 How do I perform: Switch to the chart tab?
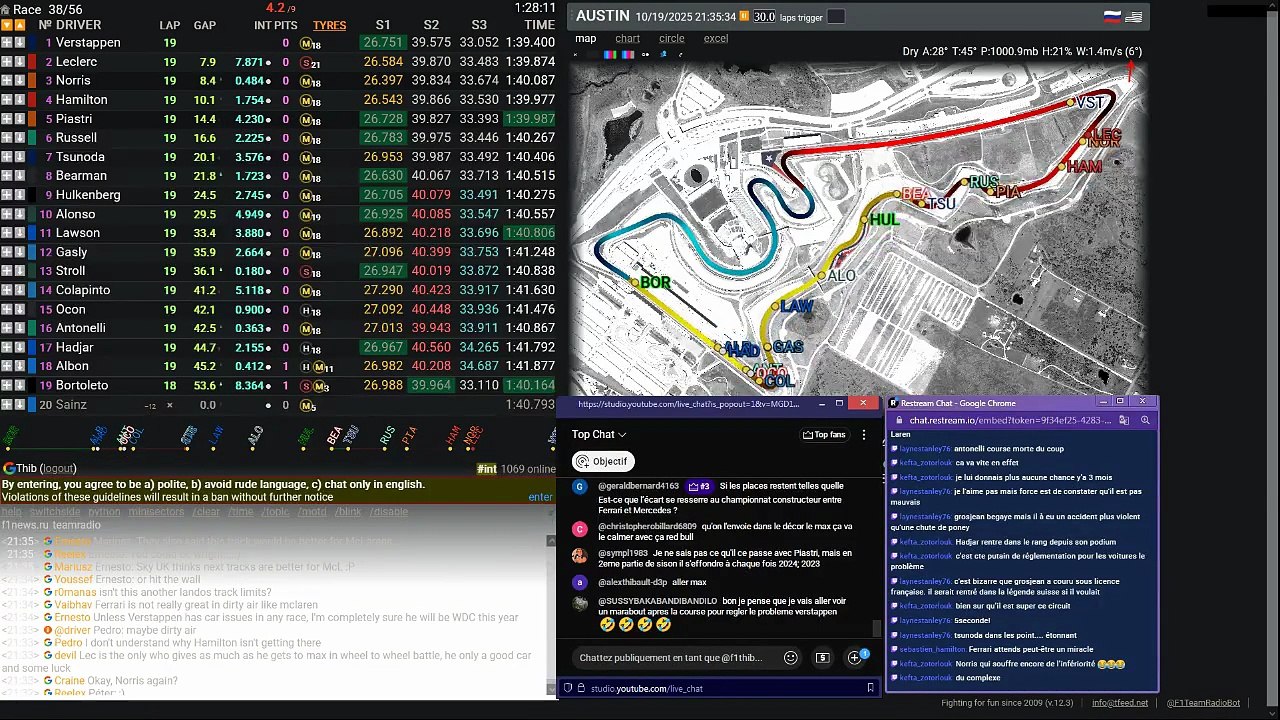pos(627,39)
